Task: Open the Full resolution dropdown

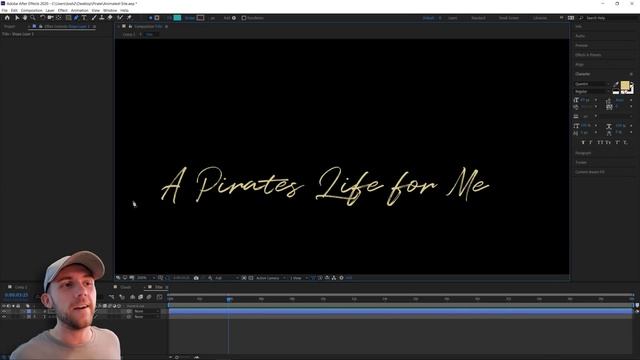Action: tap(227, 278)
